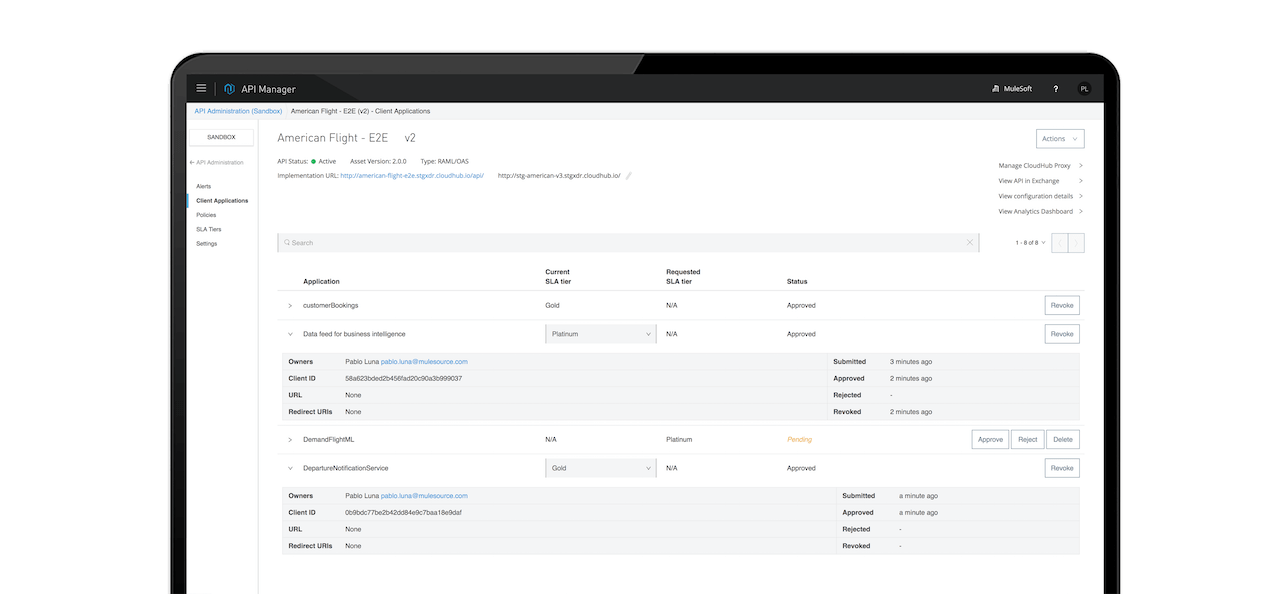
Task: Click View Analytics Dashboard
Action: (x=1040, y=211)
